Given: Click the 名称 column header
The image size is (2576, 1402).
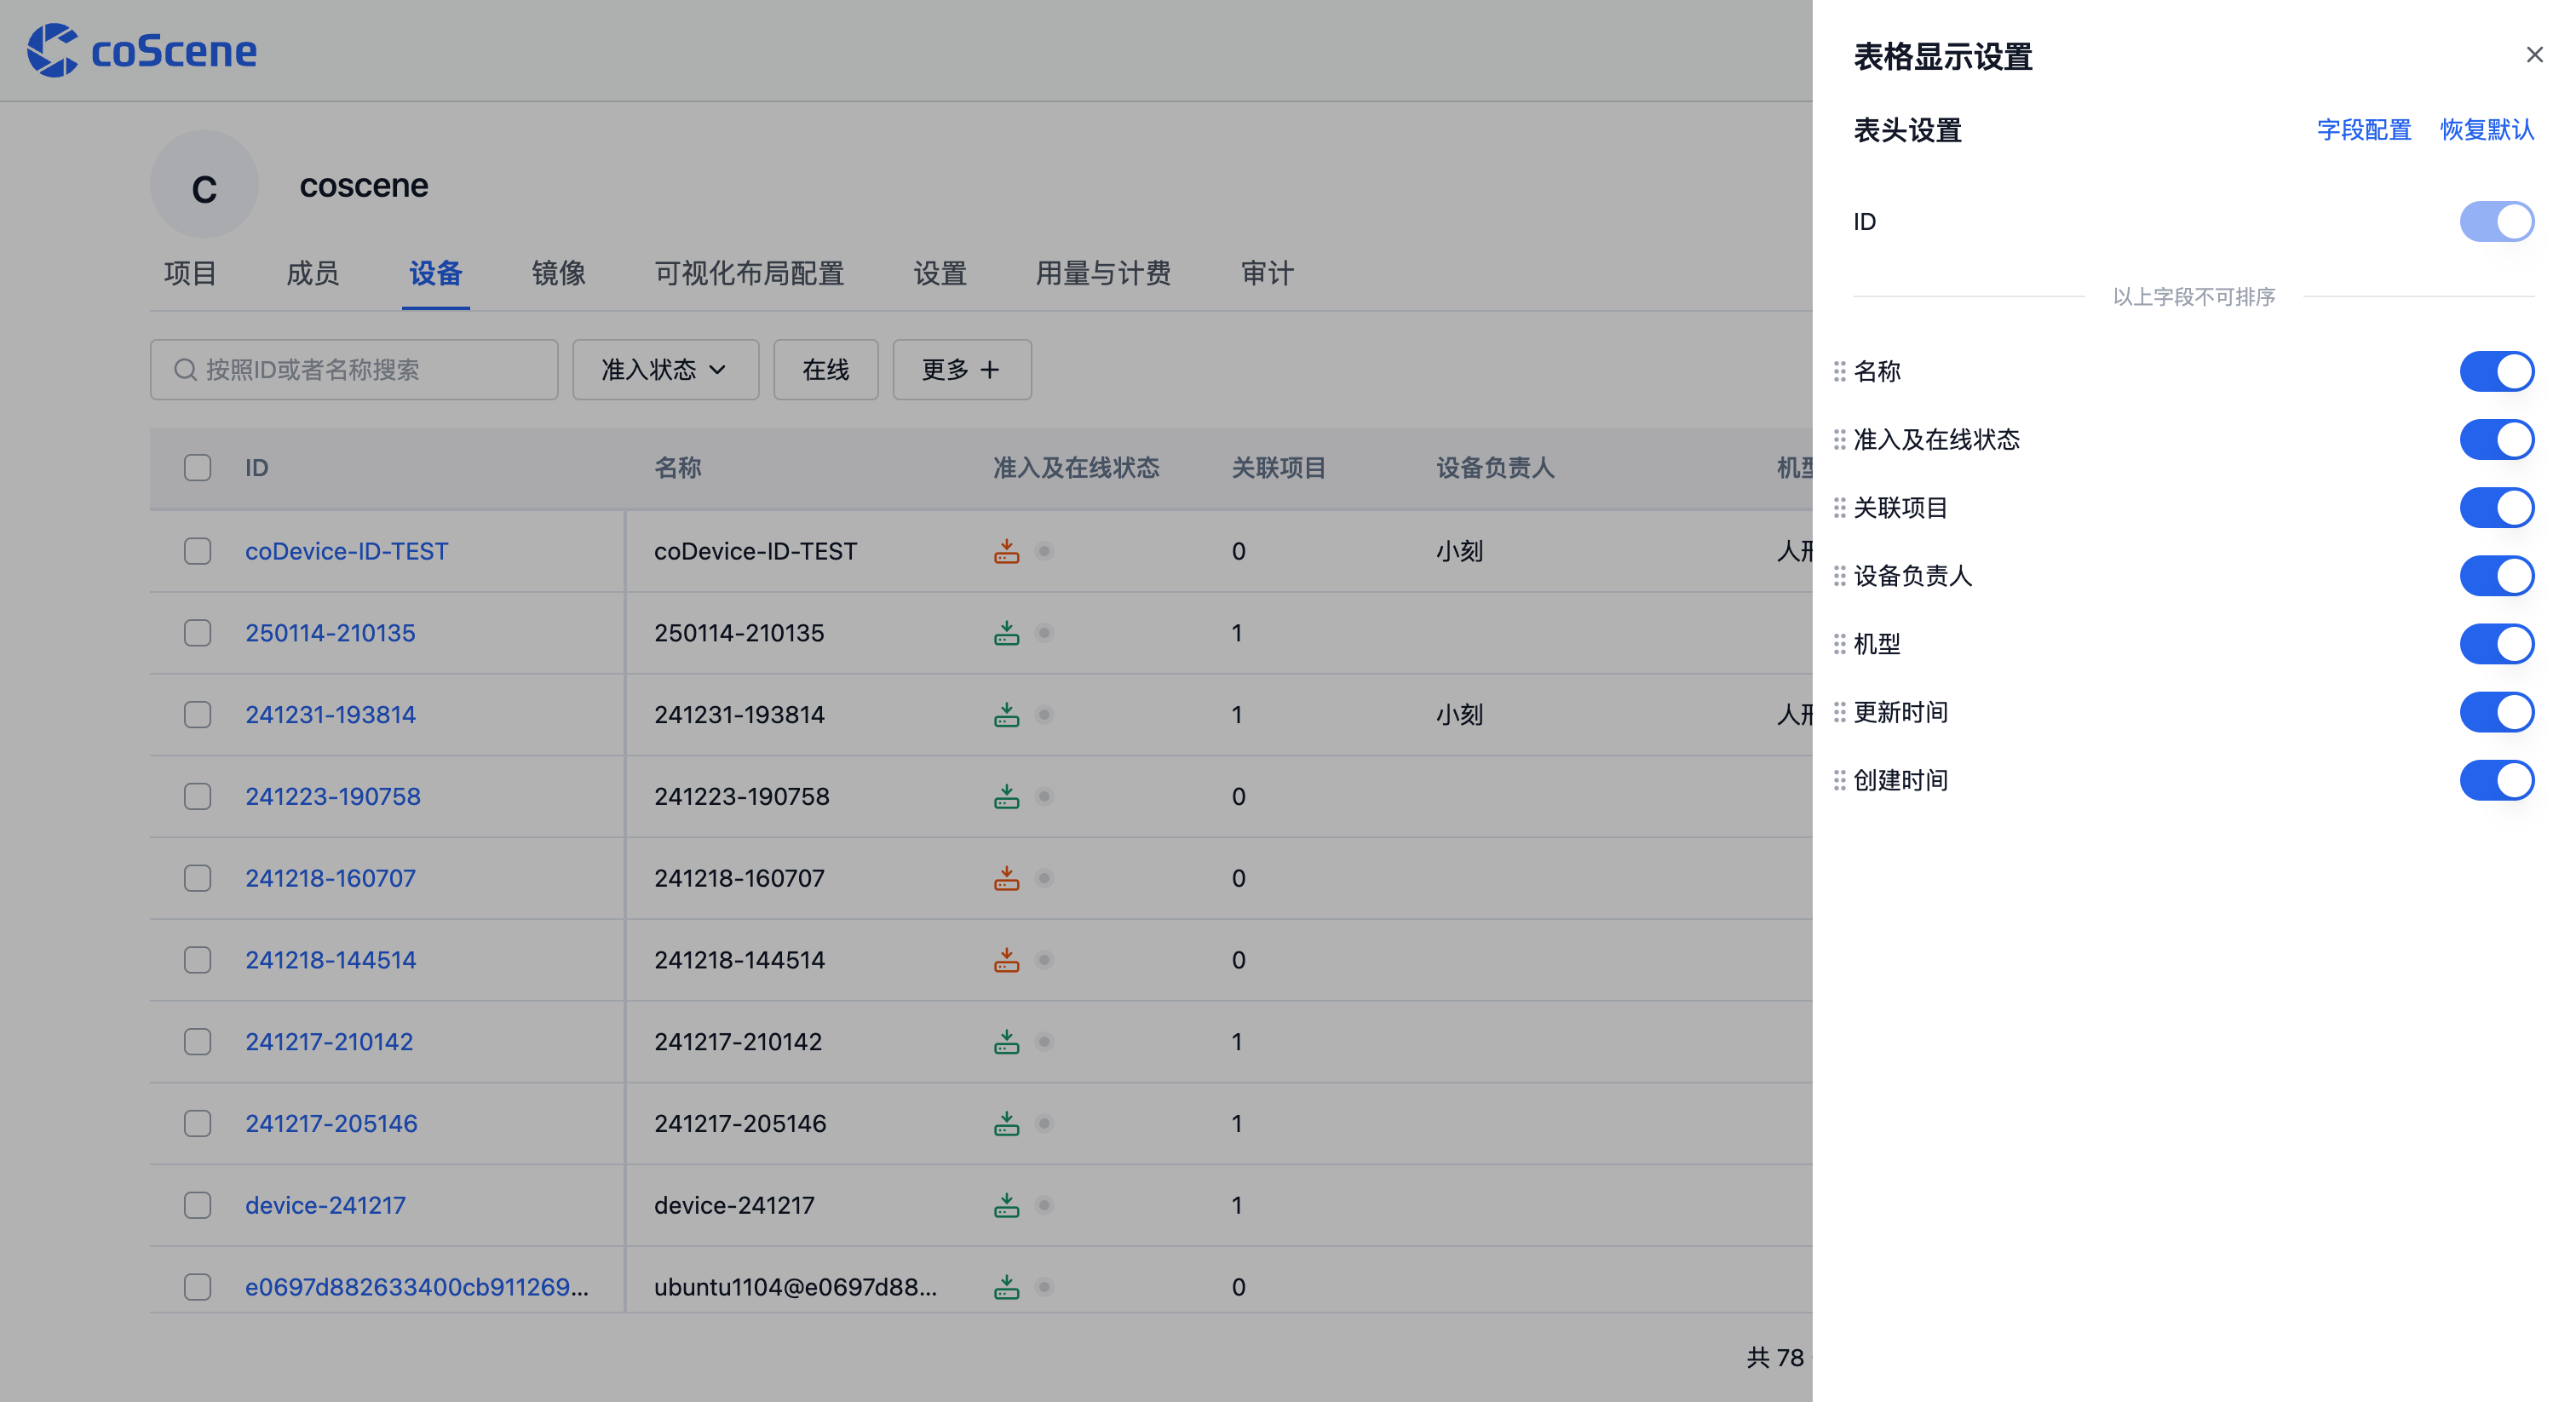Looking at the screenshot, I should [677, 468].
